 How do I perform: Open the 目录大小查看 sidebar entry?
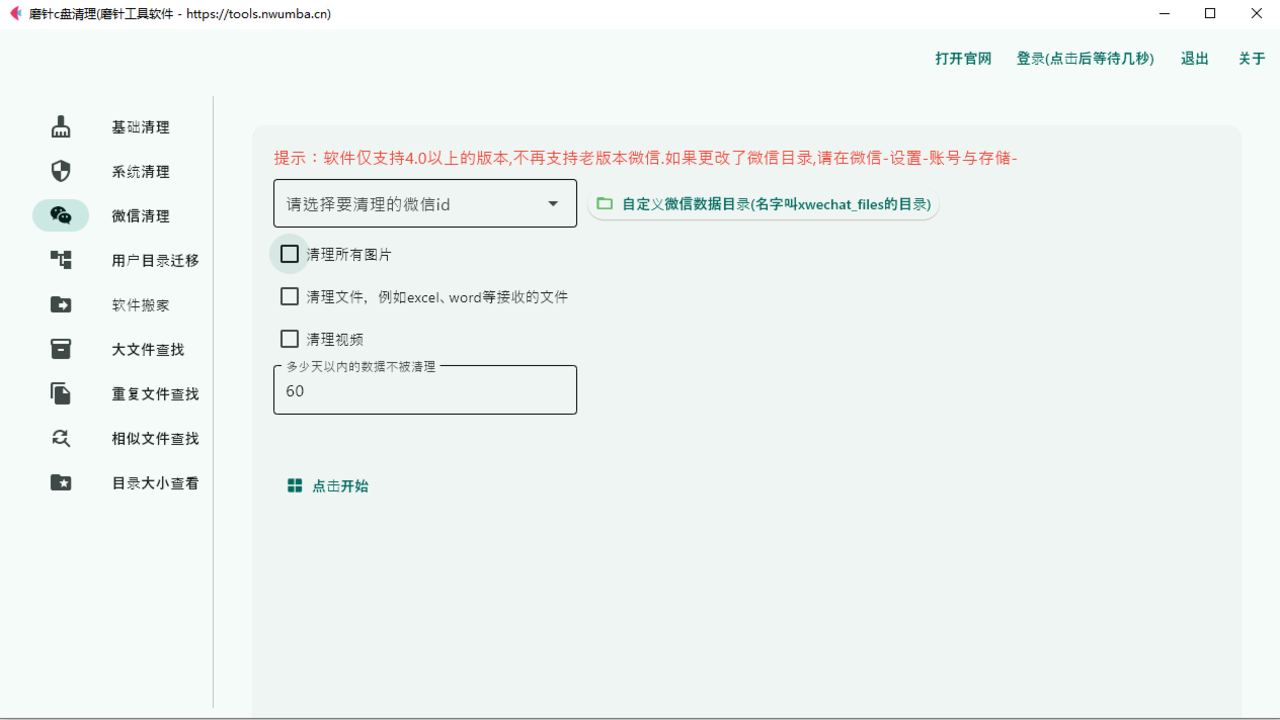156,482
